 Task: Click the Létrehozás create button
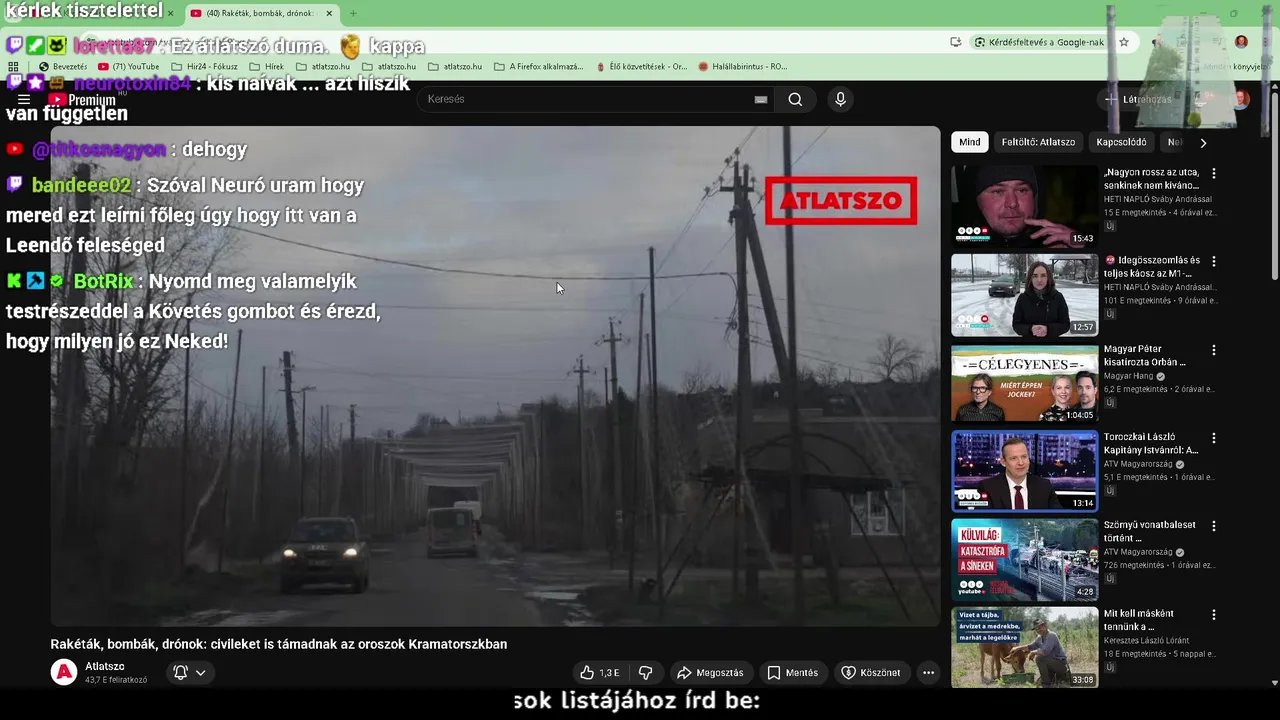(1138, 99)
